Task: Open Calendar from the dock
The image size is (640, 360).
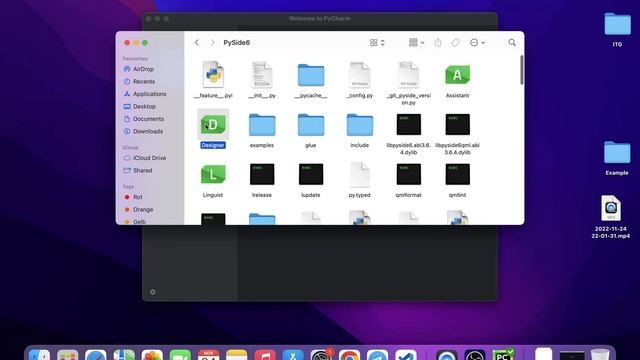Action: tap(209, 355)
